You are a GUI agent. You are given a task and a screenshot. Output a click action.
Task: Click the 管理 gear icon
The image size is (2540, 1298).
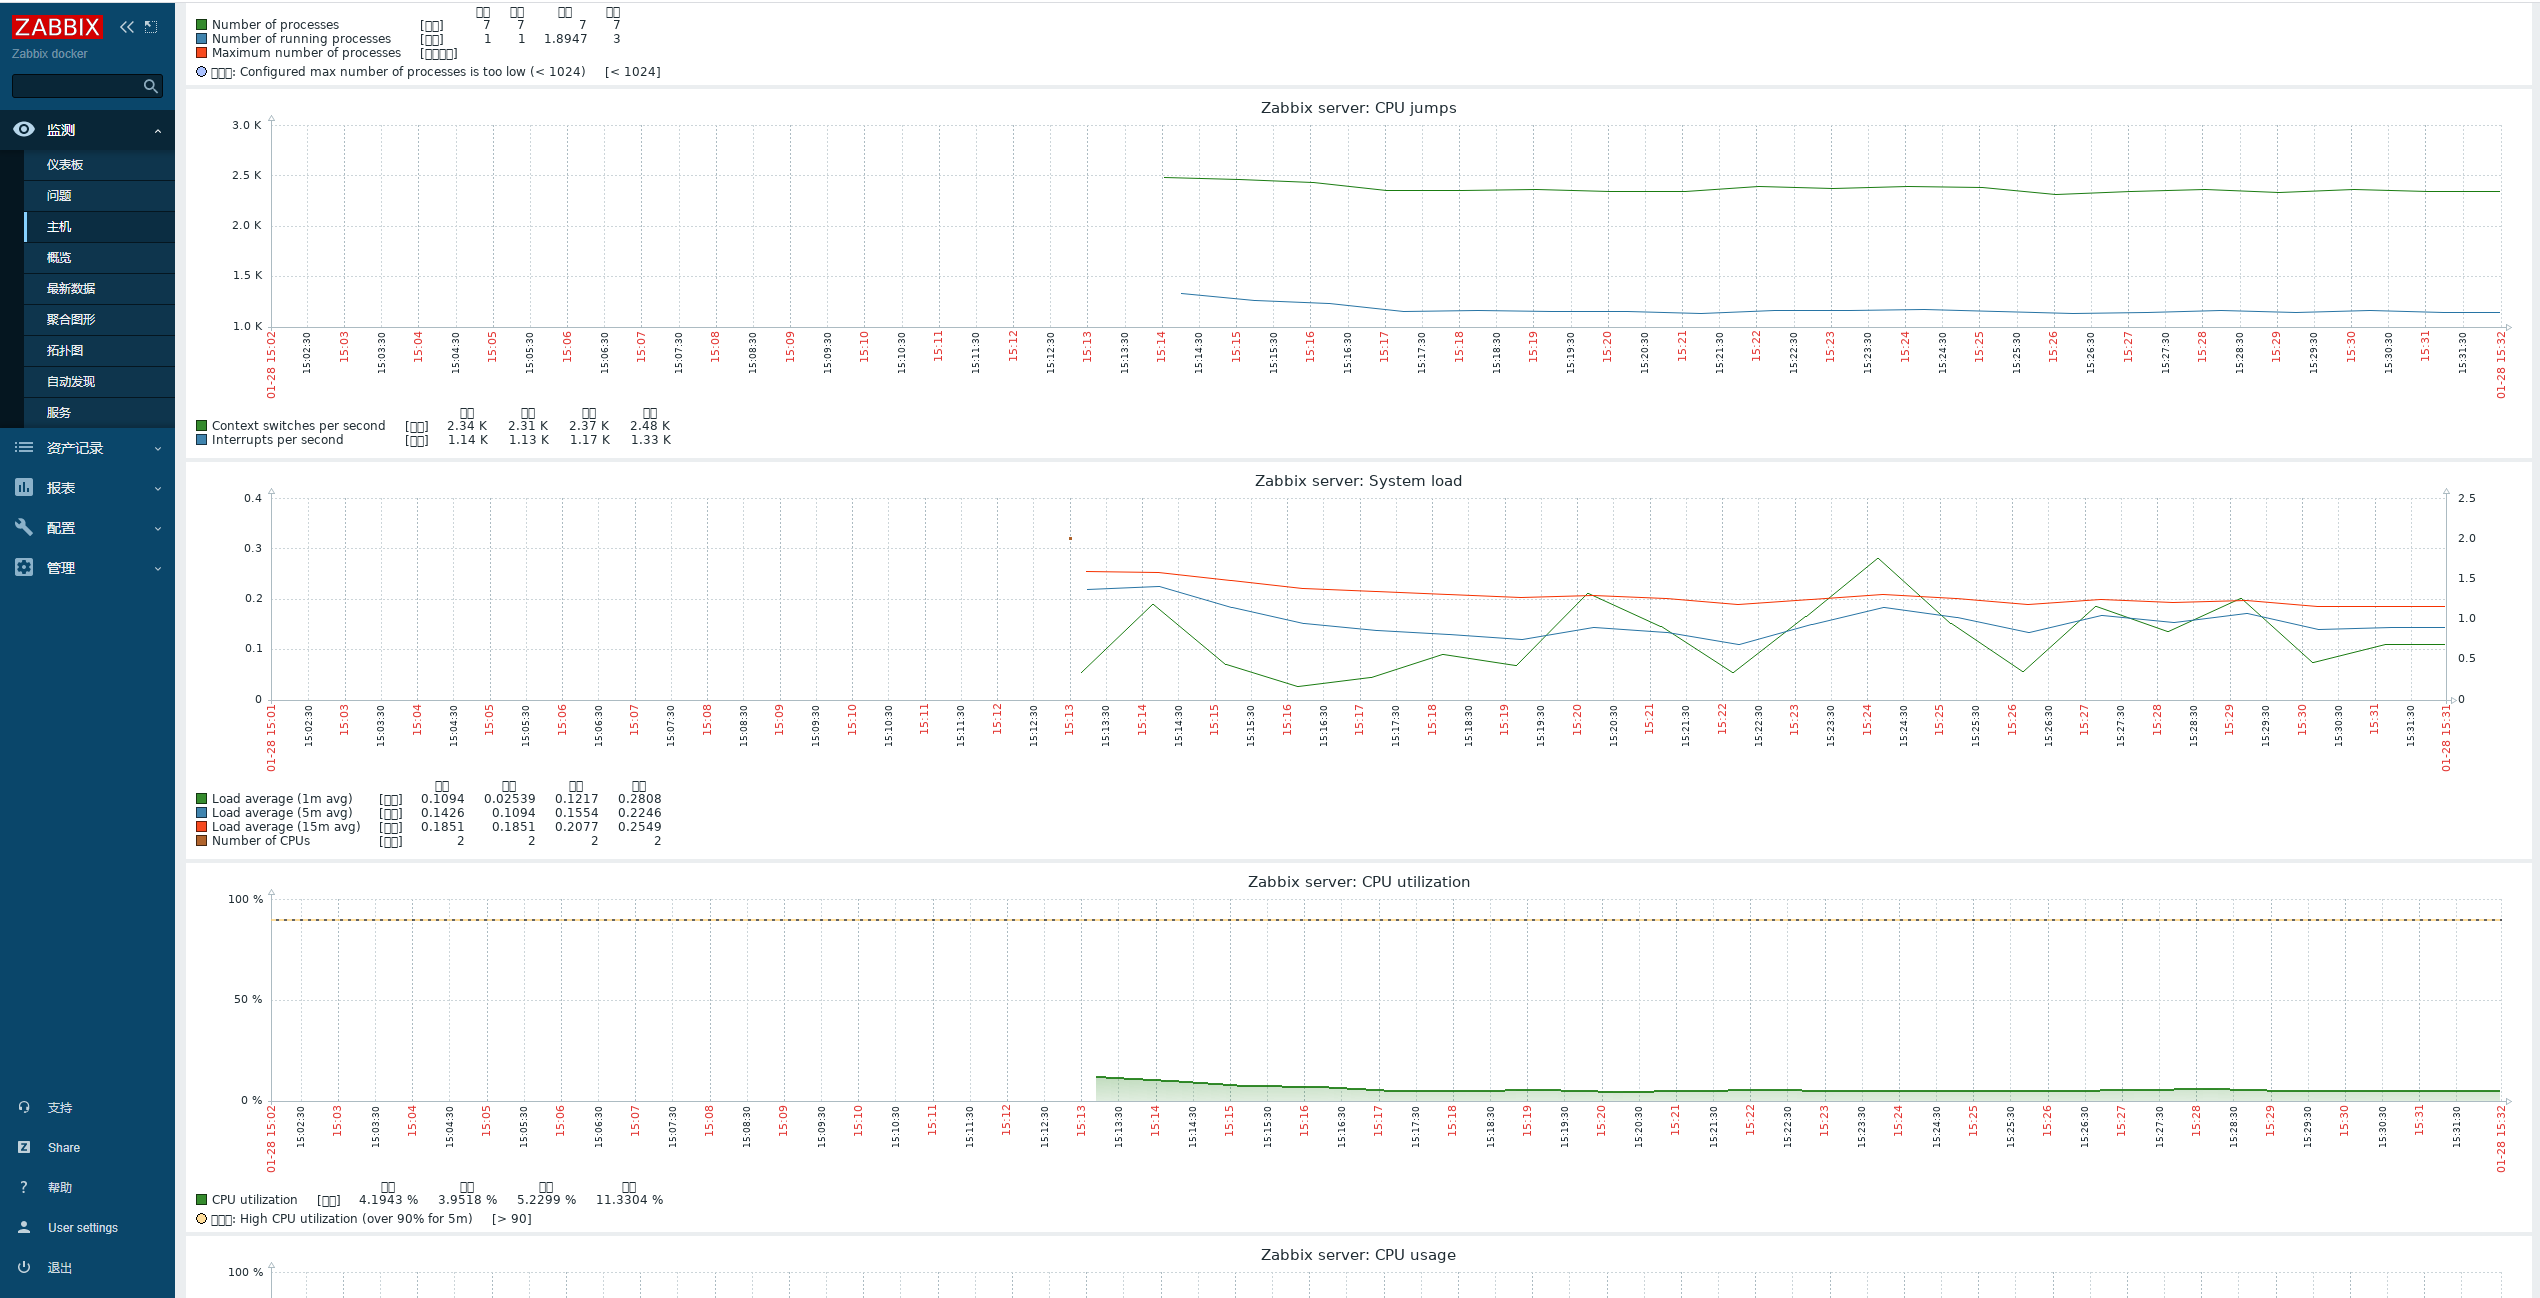point(24,567)
